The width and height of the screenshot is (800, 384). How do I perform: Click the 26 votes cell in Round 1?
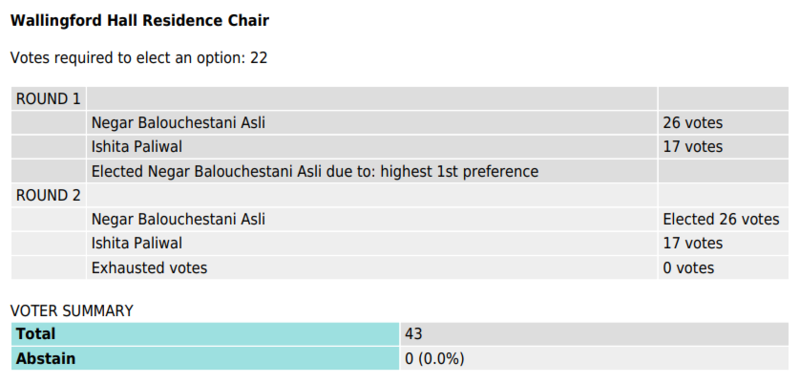point(723,123)
